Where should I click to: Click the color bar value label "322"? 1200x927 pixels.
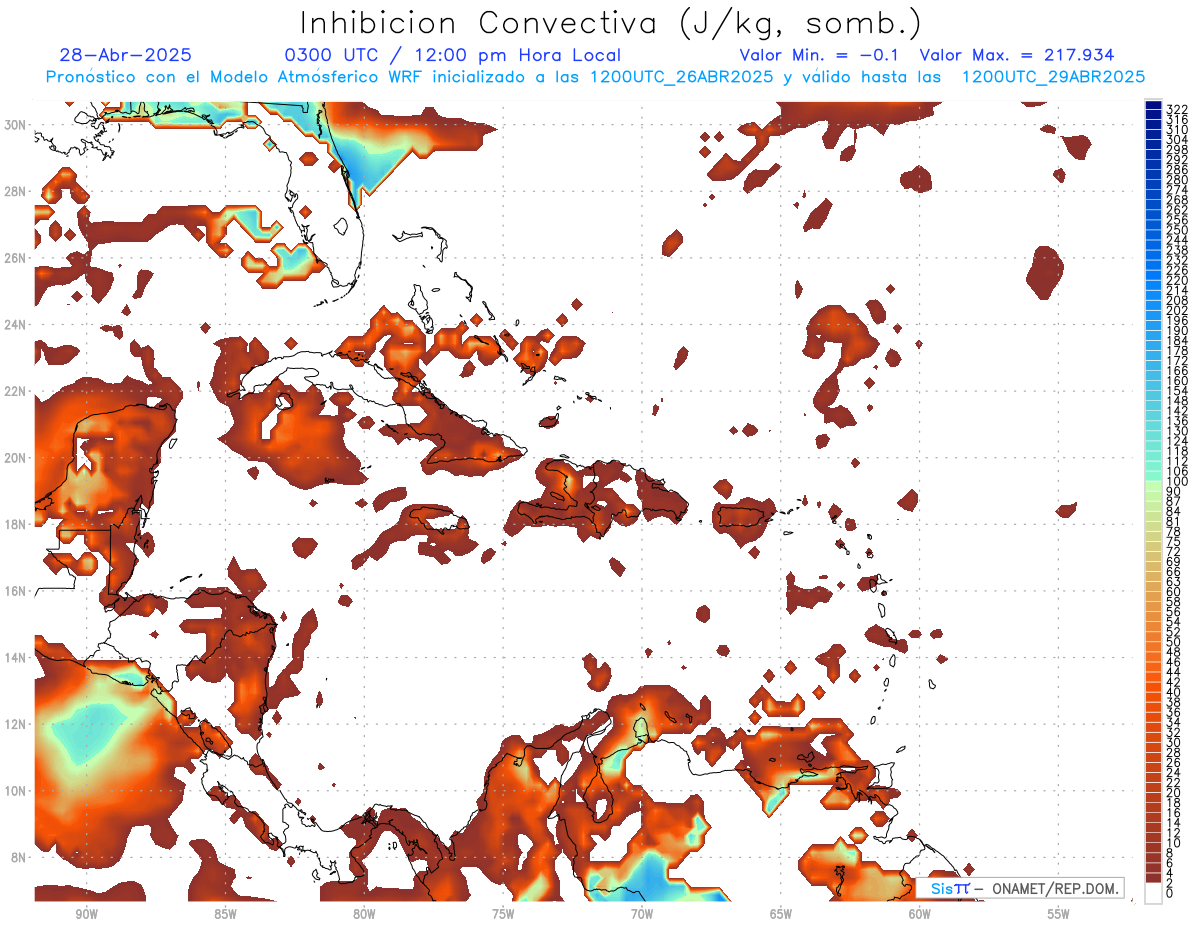pos(1177,109)
